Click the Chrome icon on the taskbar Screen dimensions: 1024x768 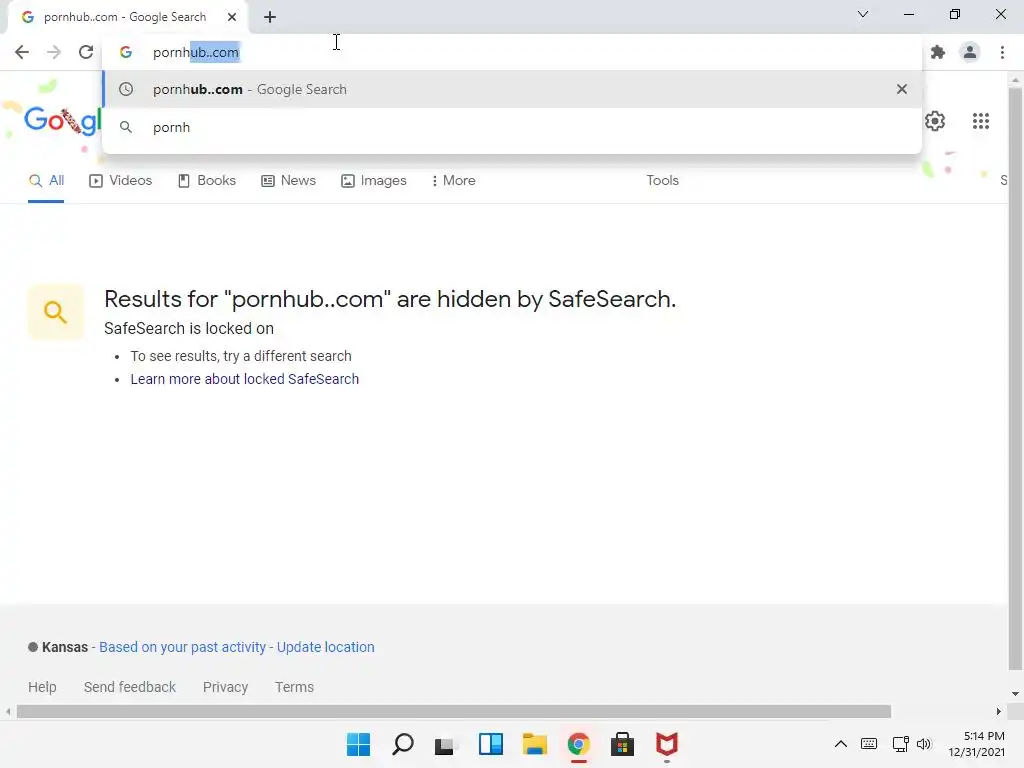579,744
